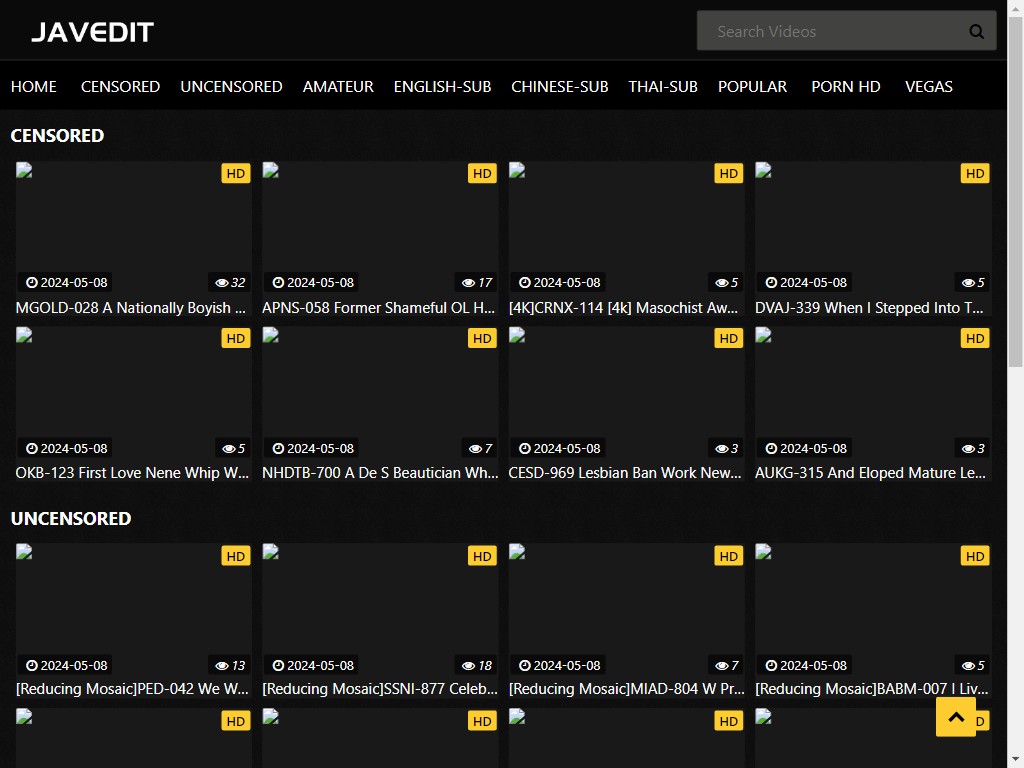Click the magnifier search icon

click(976, 32)
